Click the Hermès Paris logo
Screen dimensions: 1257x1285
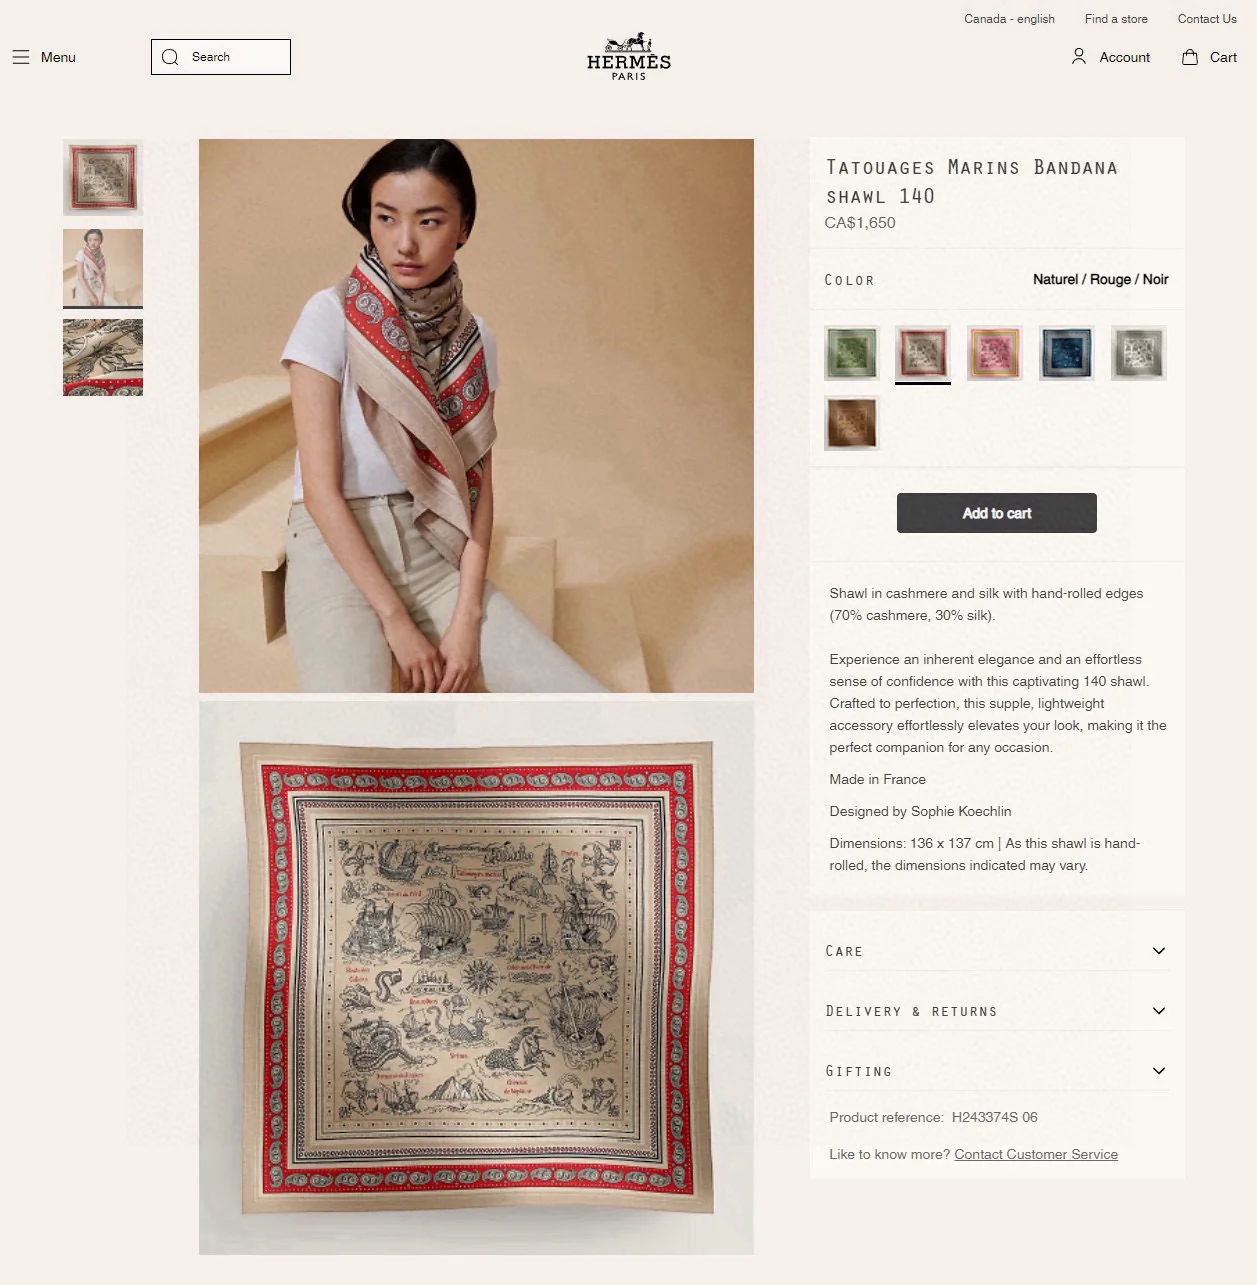pyautogui.click(x=629, y=56)
